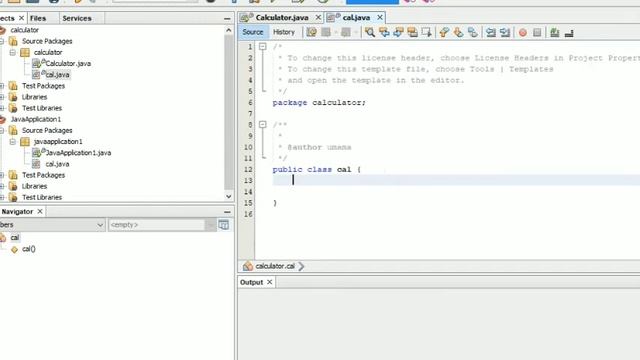Click calculator.cal breadcrumb in editor footer
Viewport: 640px width, 360px height.
coord(275,266)
